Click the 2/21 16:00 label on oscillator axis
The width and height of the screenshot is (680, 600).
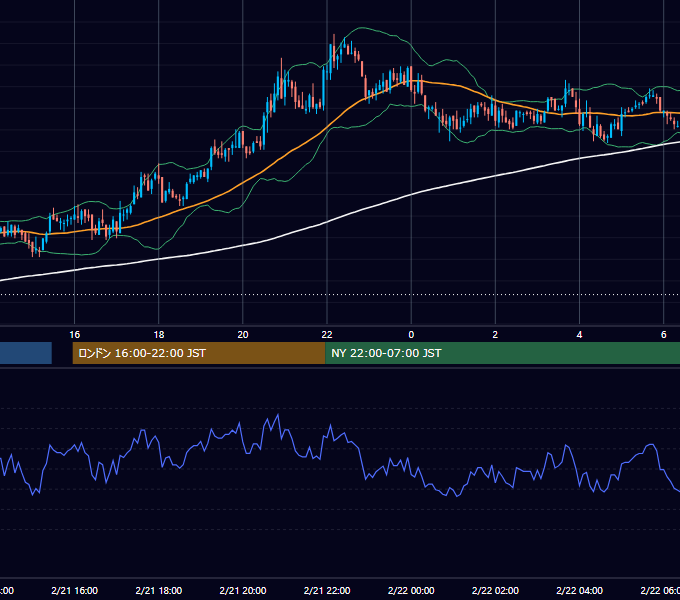click(75, 590)
